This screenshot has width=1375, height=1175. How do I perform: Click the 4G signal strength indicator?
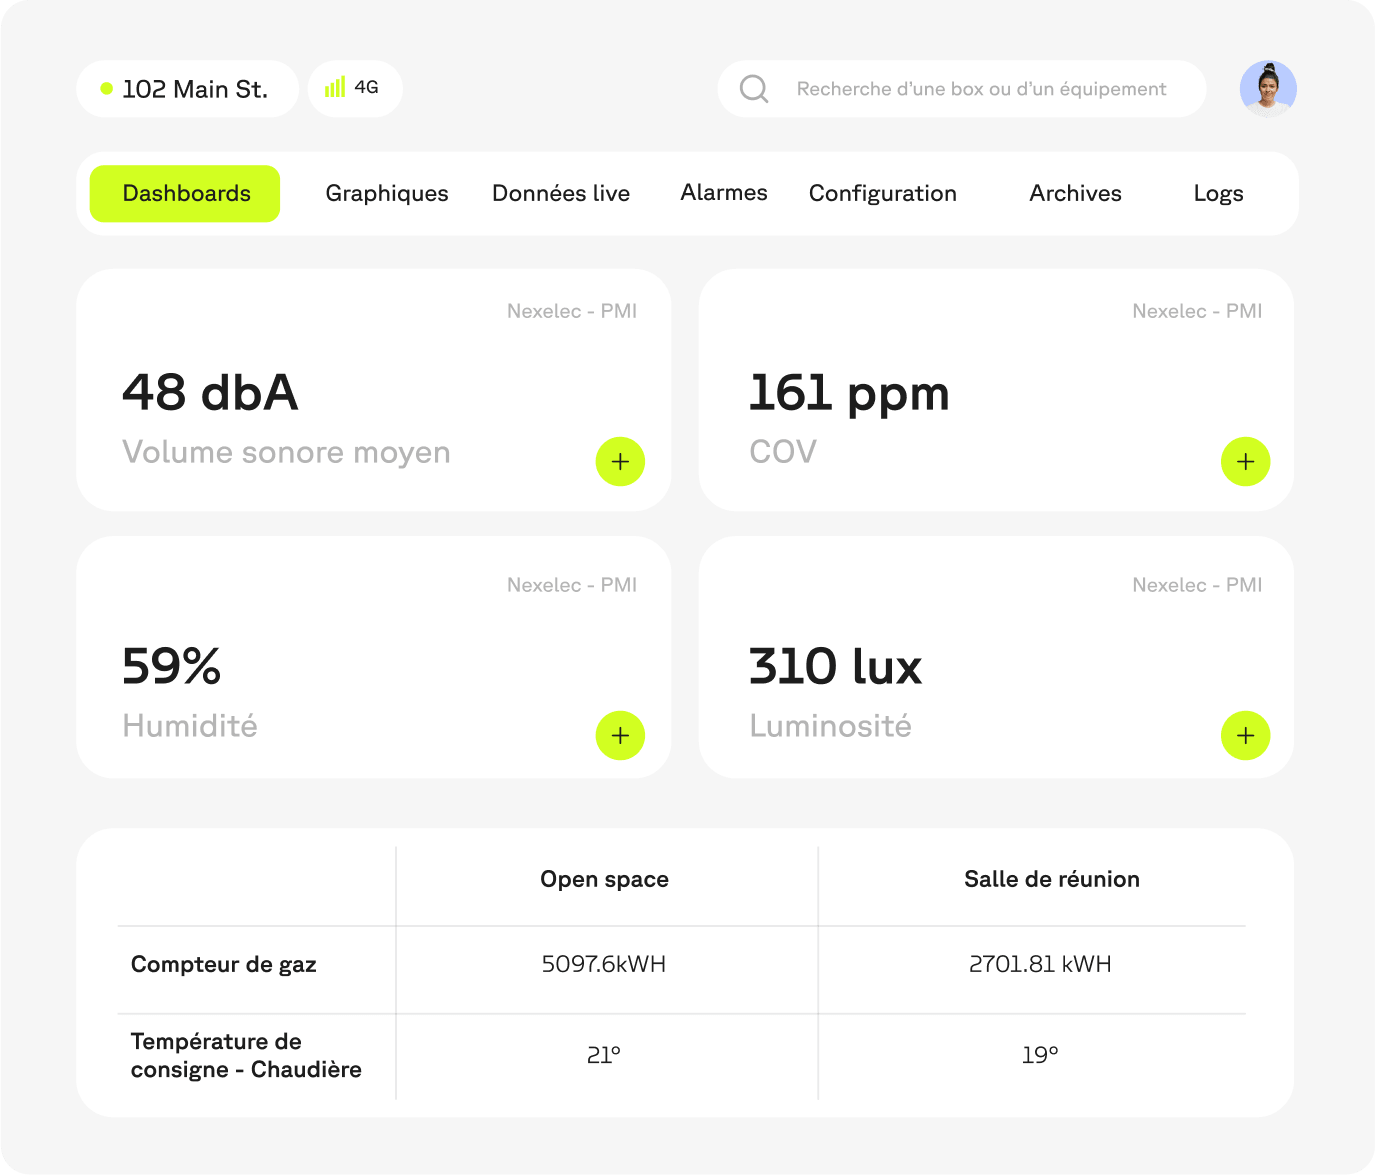[x=354, y=88]
